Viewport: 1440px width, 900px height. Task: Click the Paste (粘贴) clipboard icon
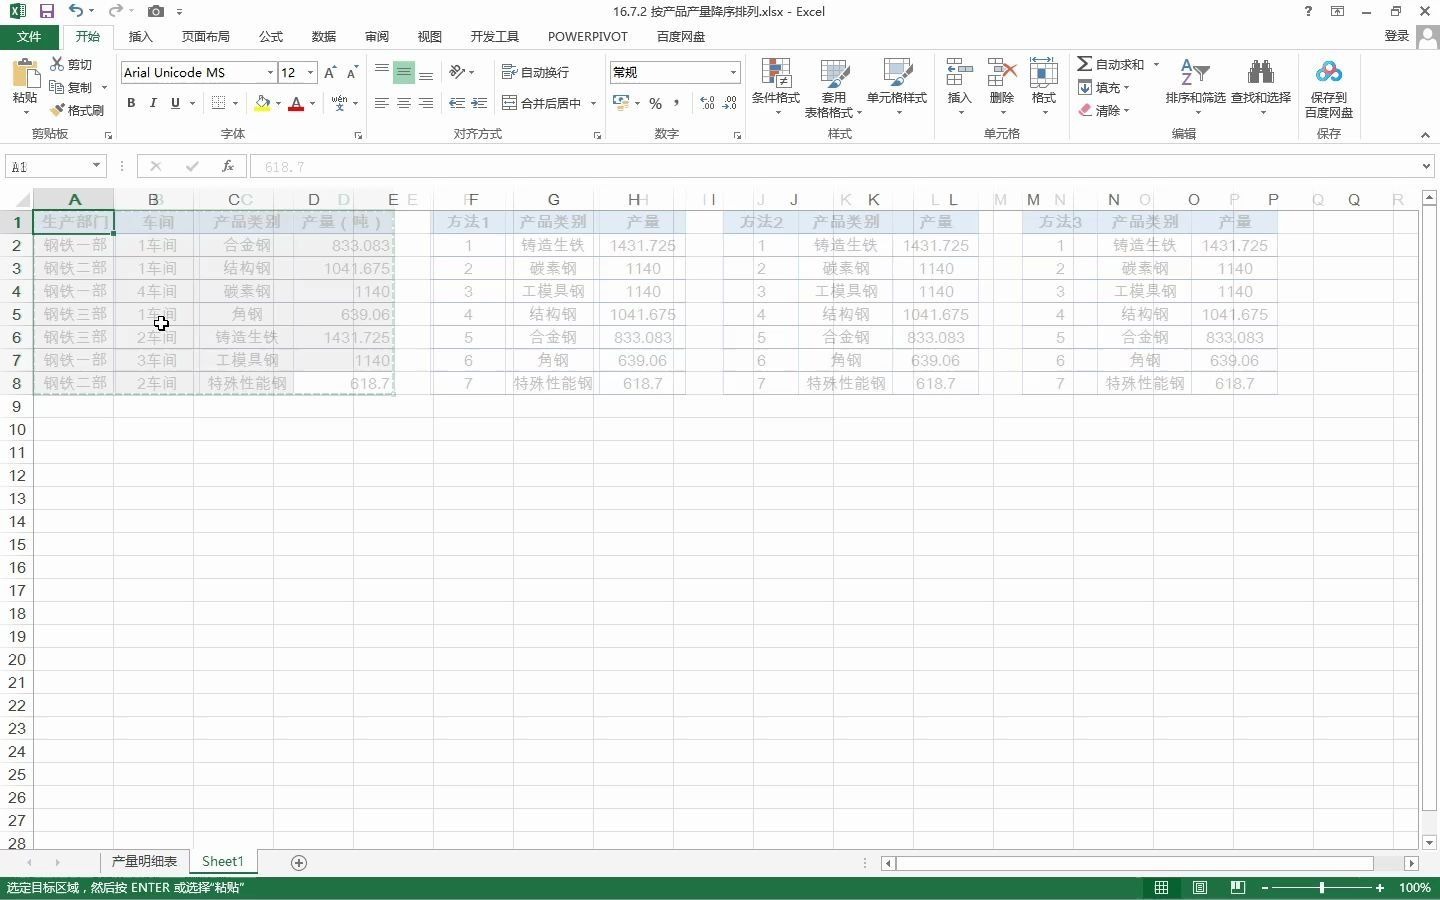pos(25,75)
